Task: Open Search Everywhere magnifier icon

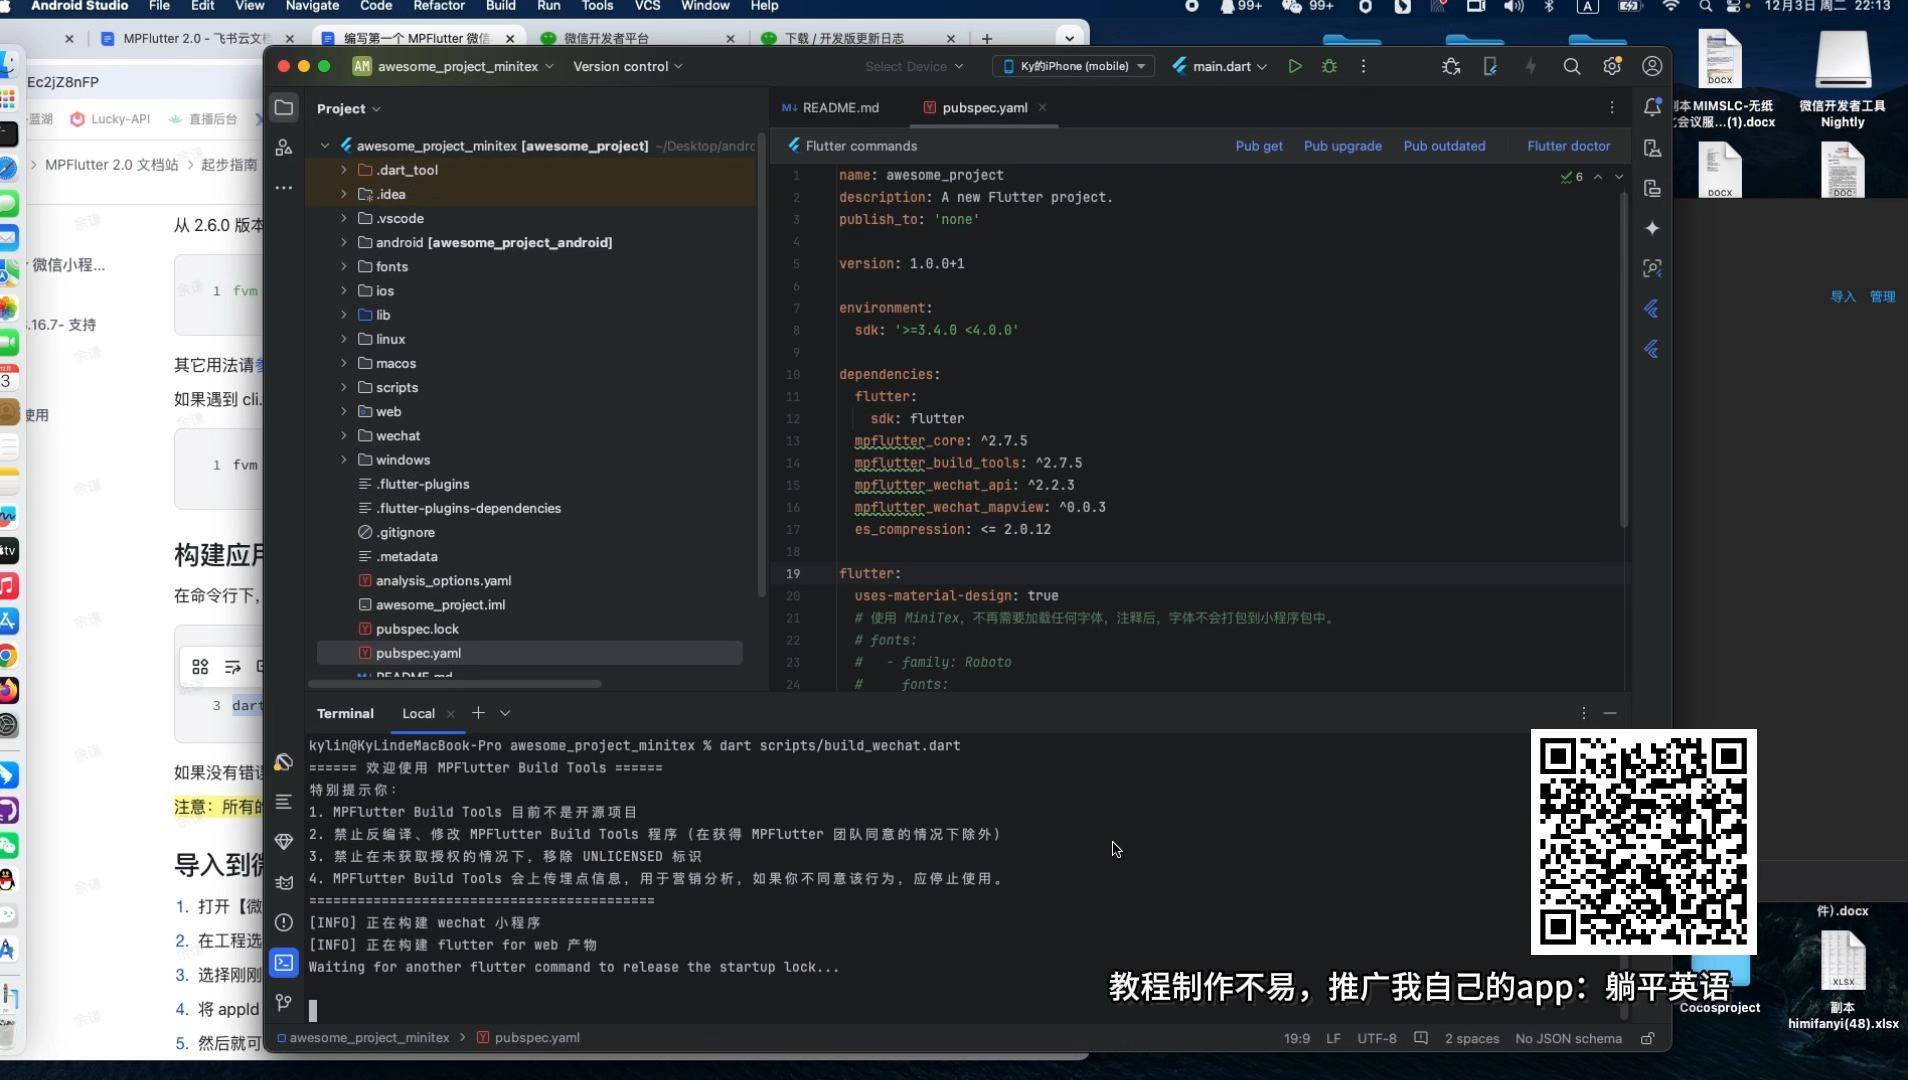Action: click(x=1572, y=66)
